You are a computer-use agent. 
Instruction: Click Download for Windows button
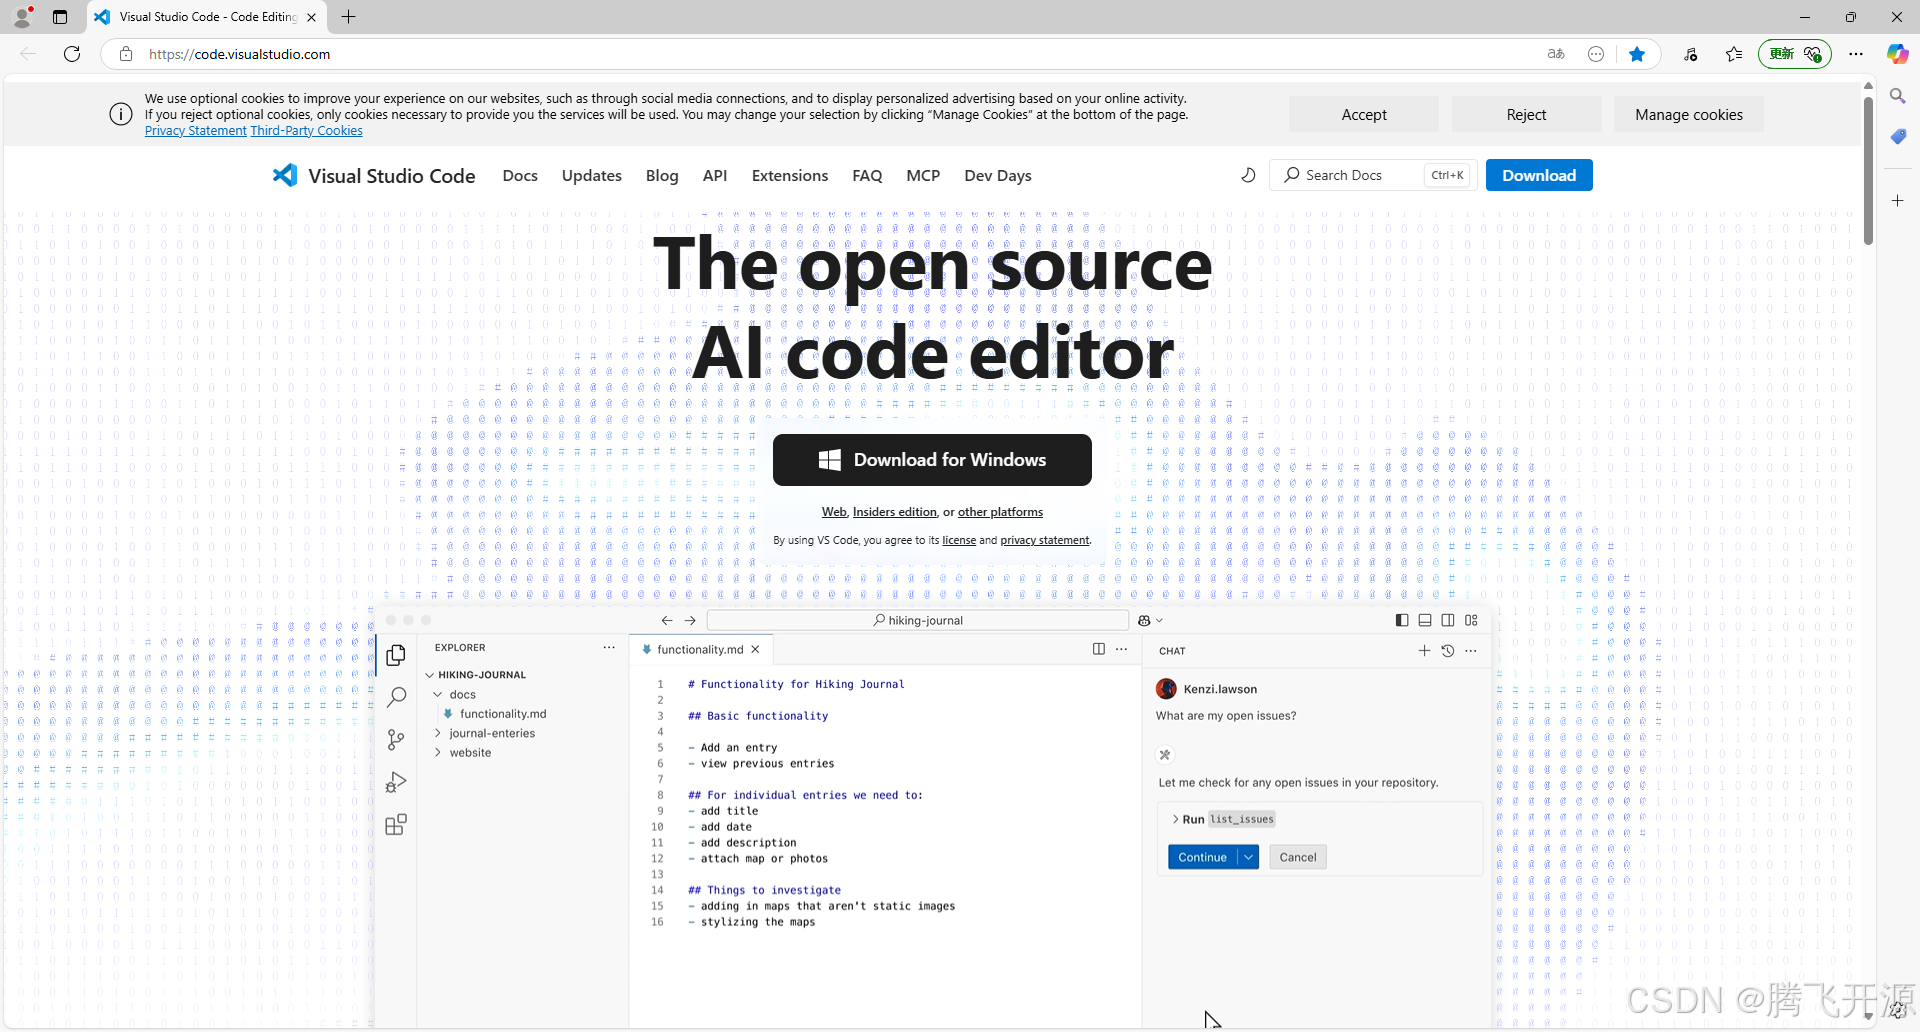[x=932, y=460]
